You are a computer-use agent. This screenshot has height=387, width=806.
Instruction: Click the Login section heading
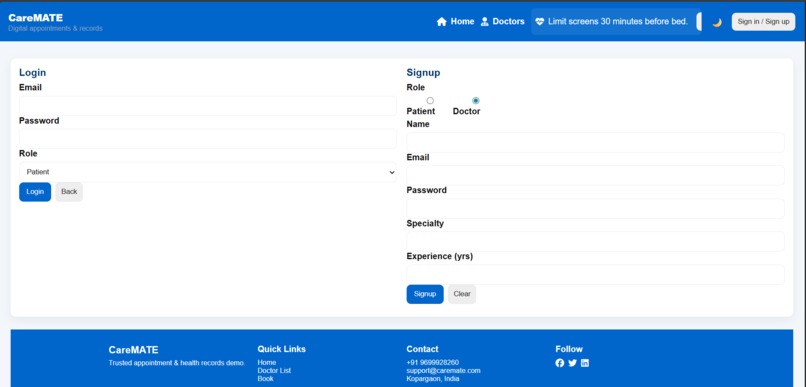click(32, 72)
